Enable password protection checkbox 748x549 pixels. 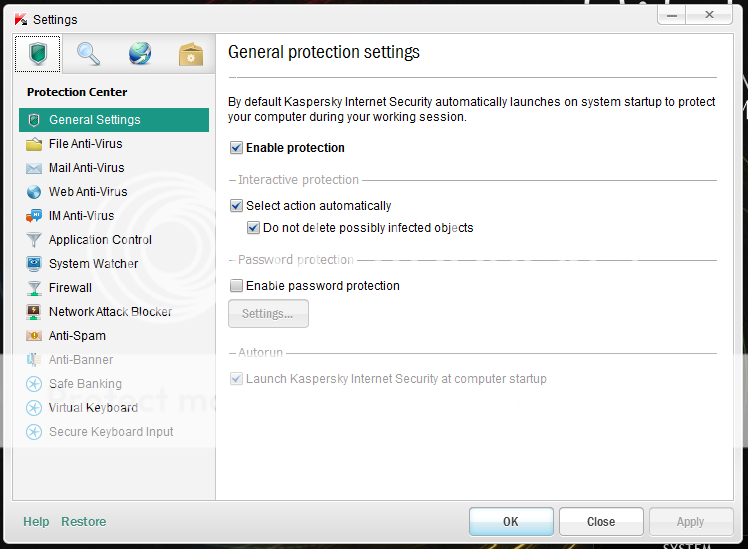[x=236, y=286]
